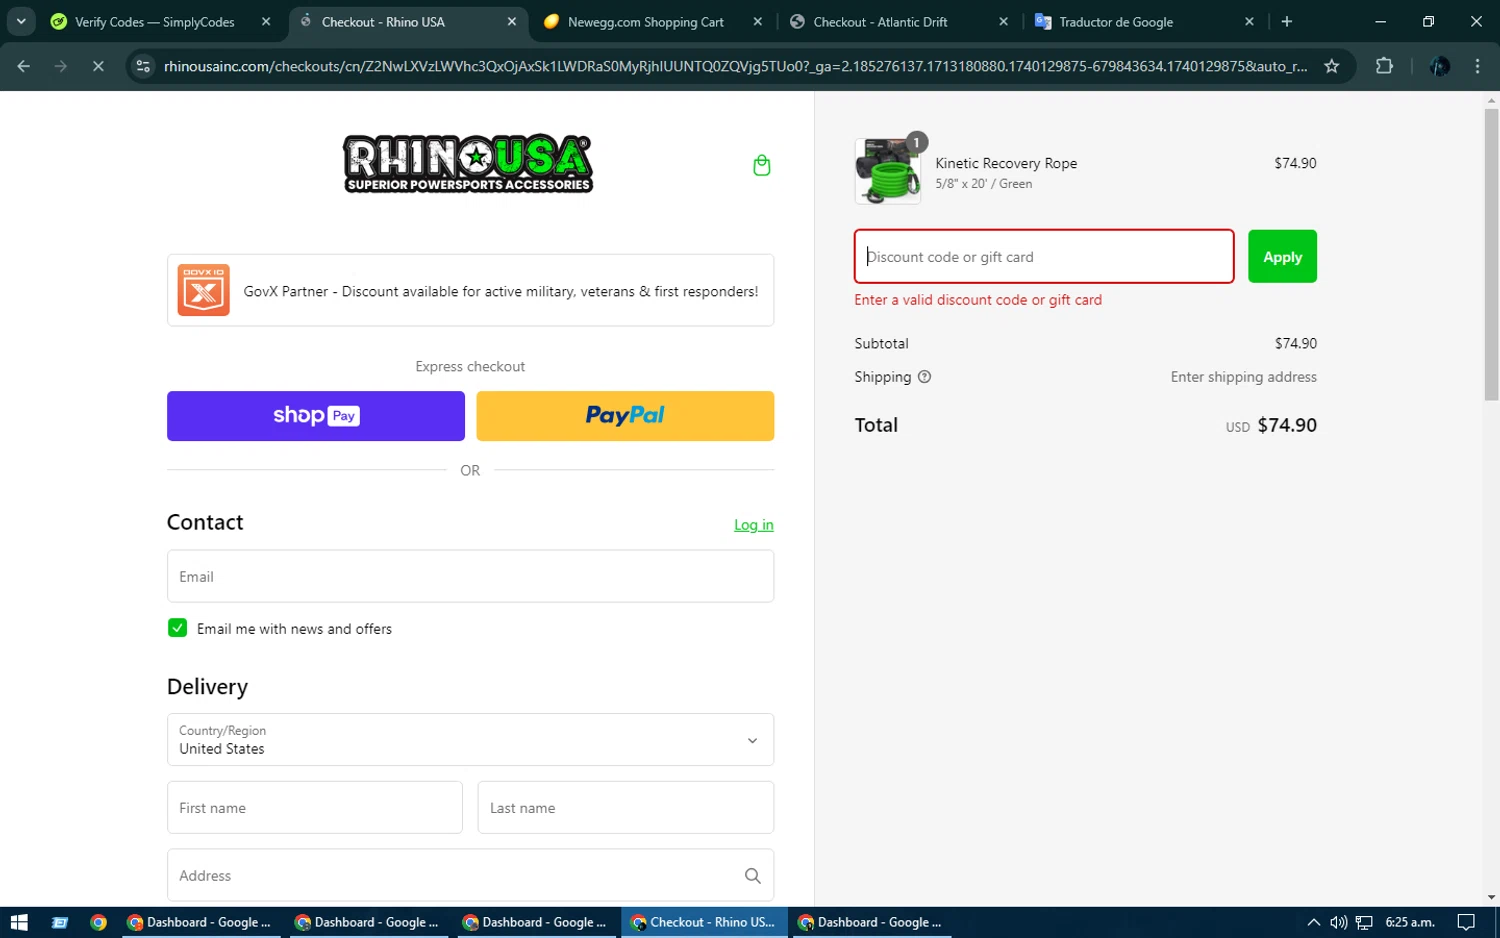The height and width of the screenshot is (938, 1500).
Task: Open the Chrome extensions menu
Action: [1384, 66]
